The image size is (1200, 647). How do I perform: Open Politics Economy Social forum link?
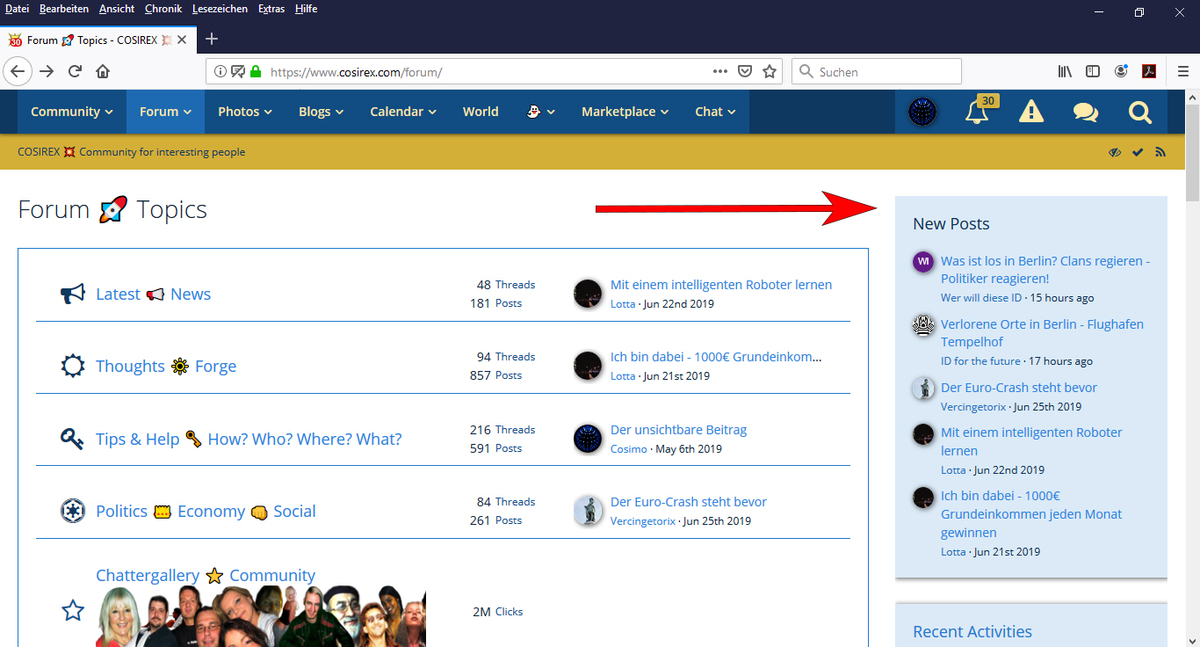coord(206,511)
